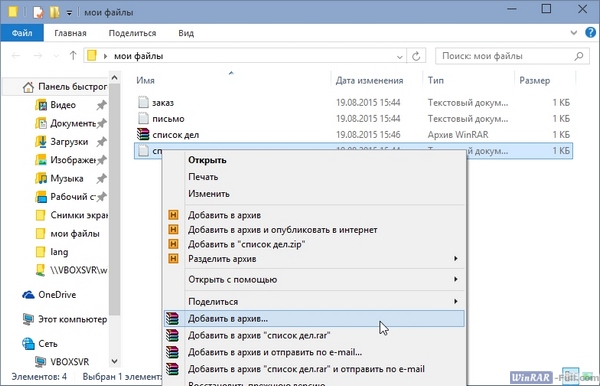600x386 pixels.
Task: Choose Изменить in the context menu
Action: [x=314, y=194]
